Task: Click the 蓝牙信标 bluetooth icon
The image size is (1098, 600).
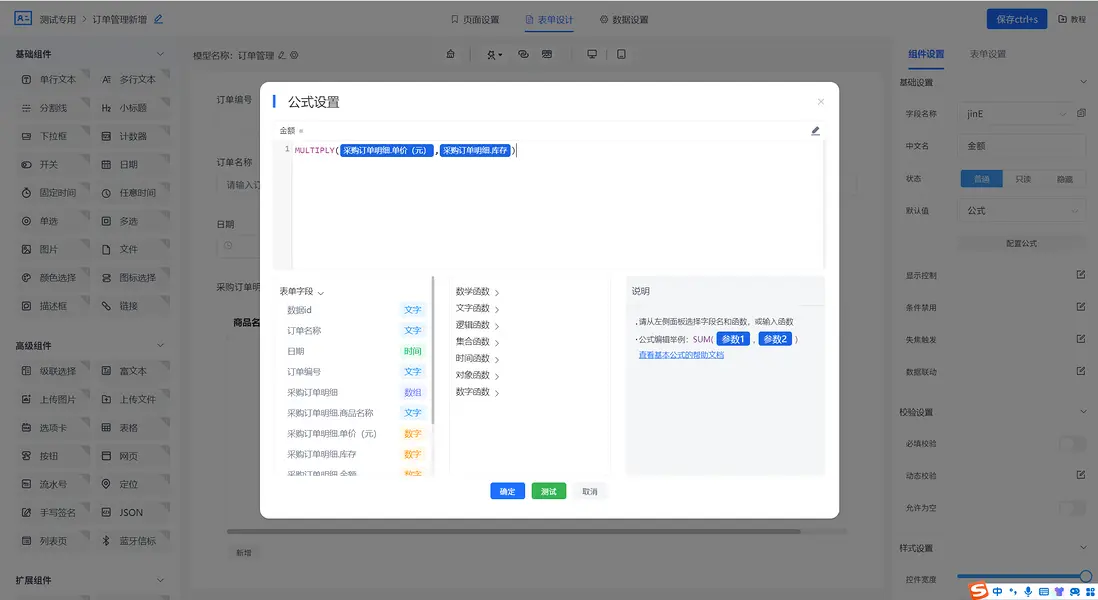Action: (x=106, y=540)
